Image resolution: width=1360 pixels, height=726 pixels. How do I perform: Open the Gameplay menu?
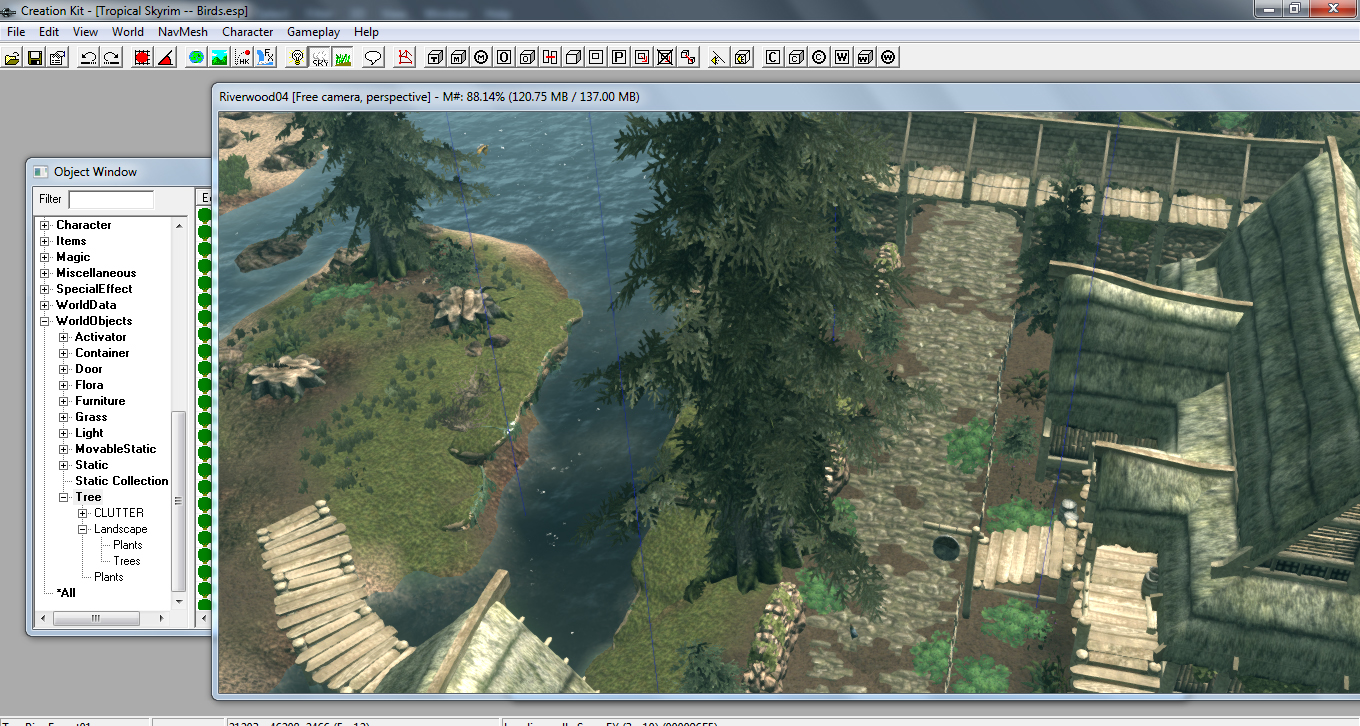[314, 32]
